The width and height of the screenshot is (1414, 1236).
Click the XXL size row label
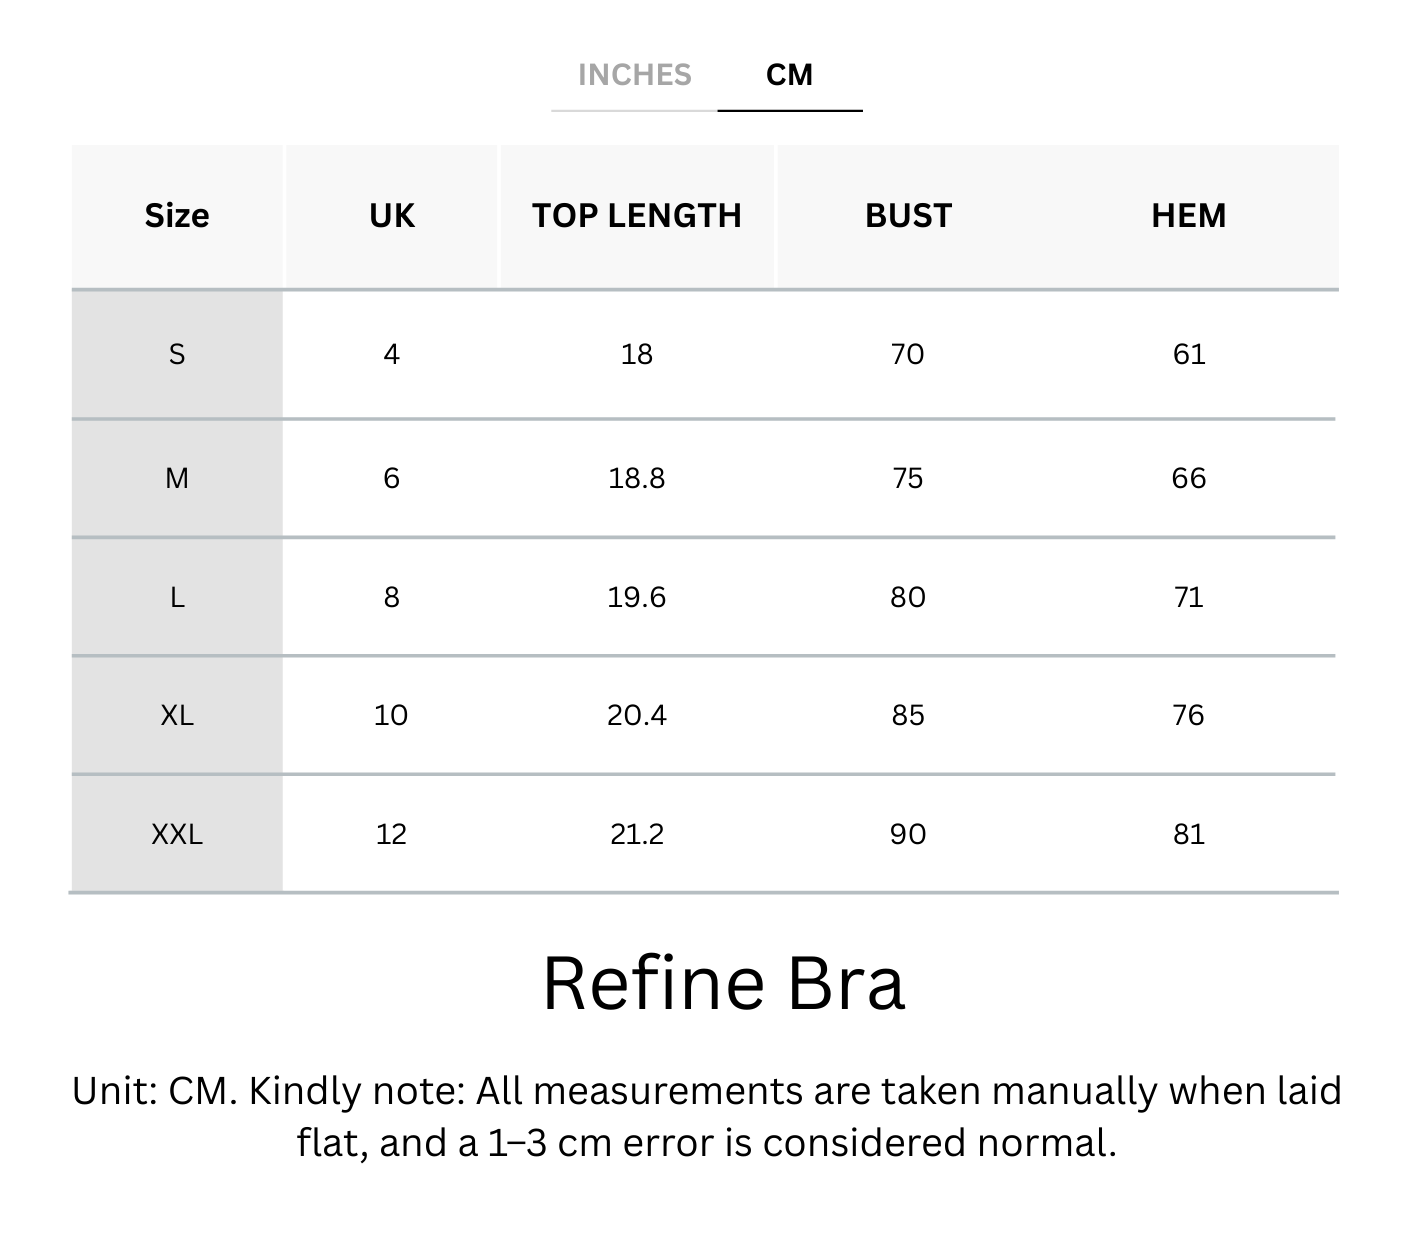[x=177, y=834]
